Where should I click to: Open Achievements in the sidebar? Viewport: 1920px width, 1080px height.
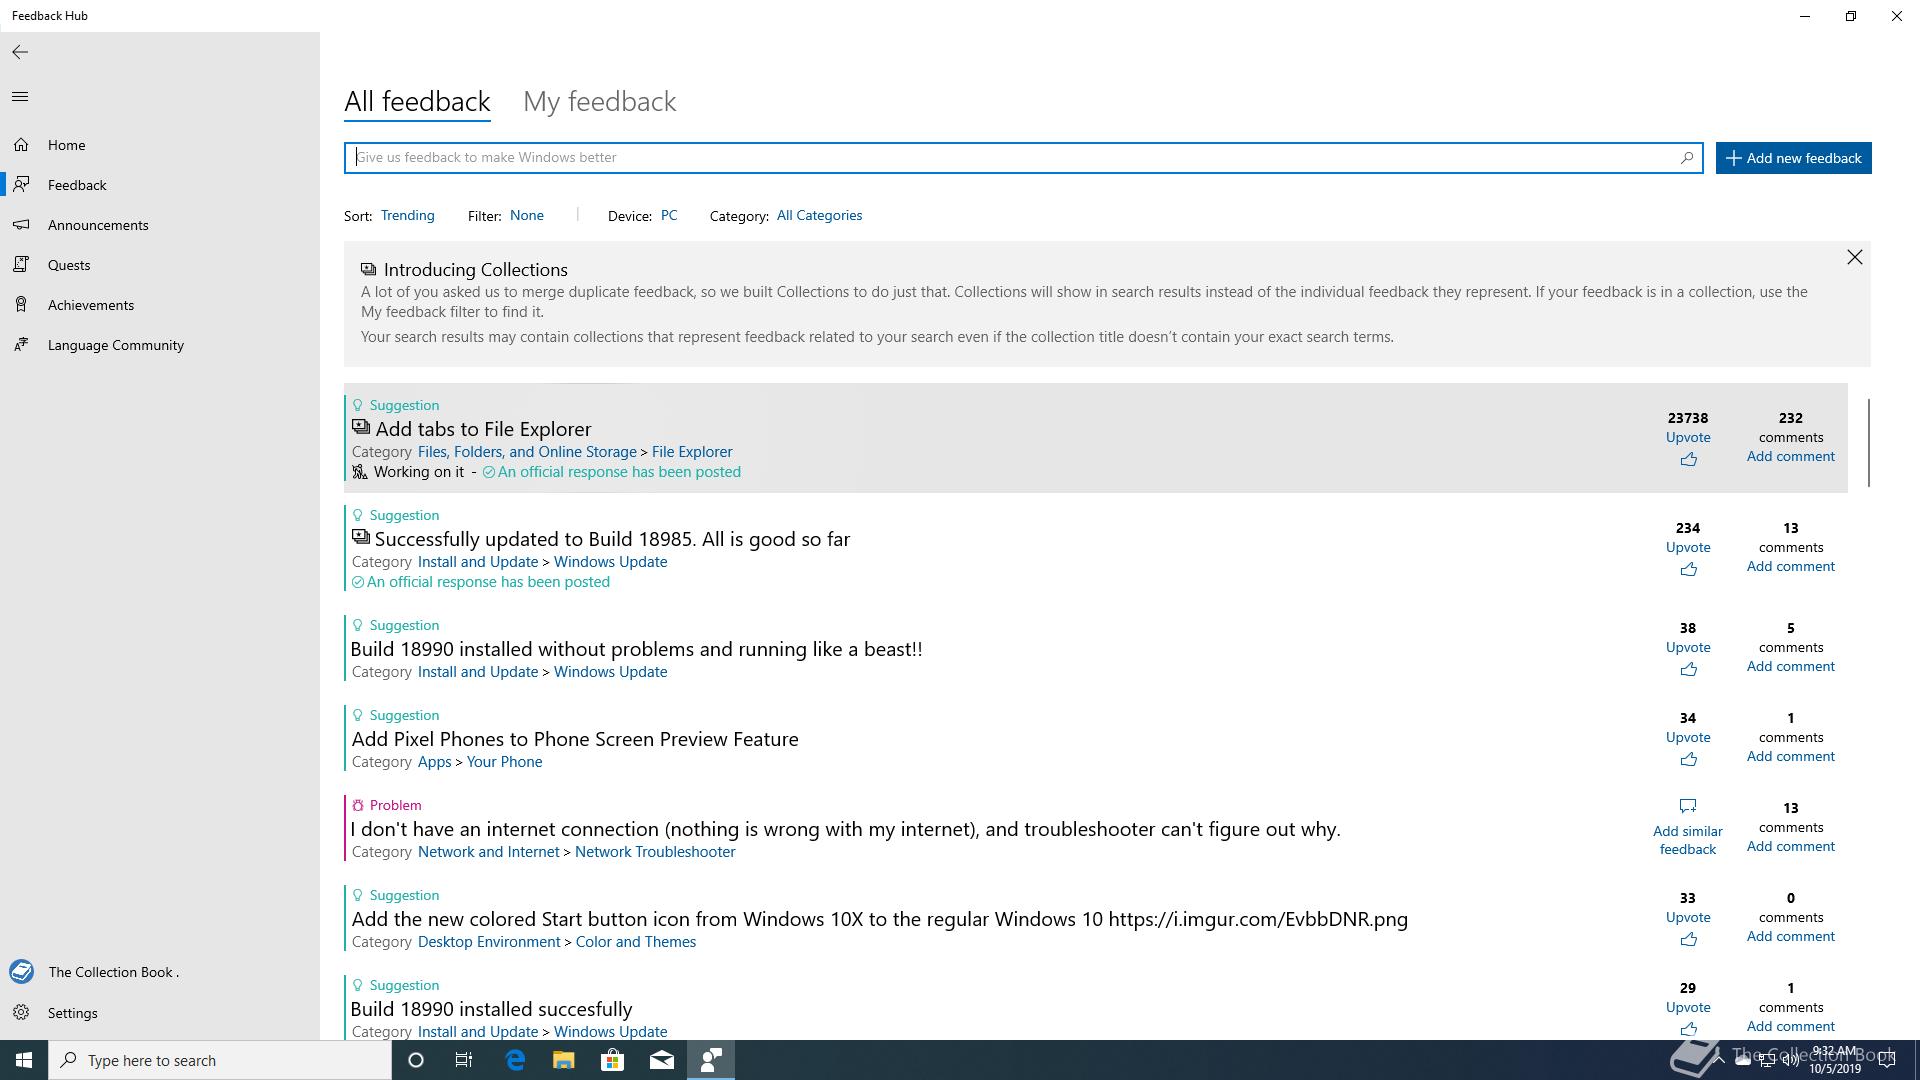coord(91,305)
